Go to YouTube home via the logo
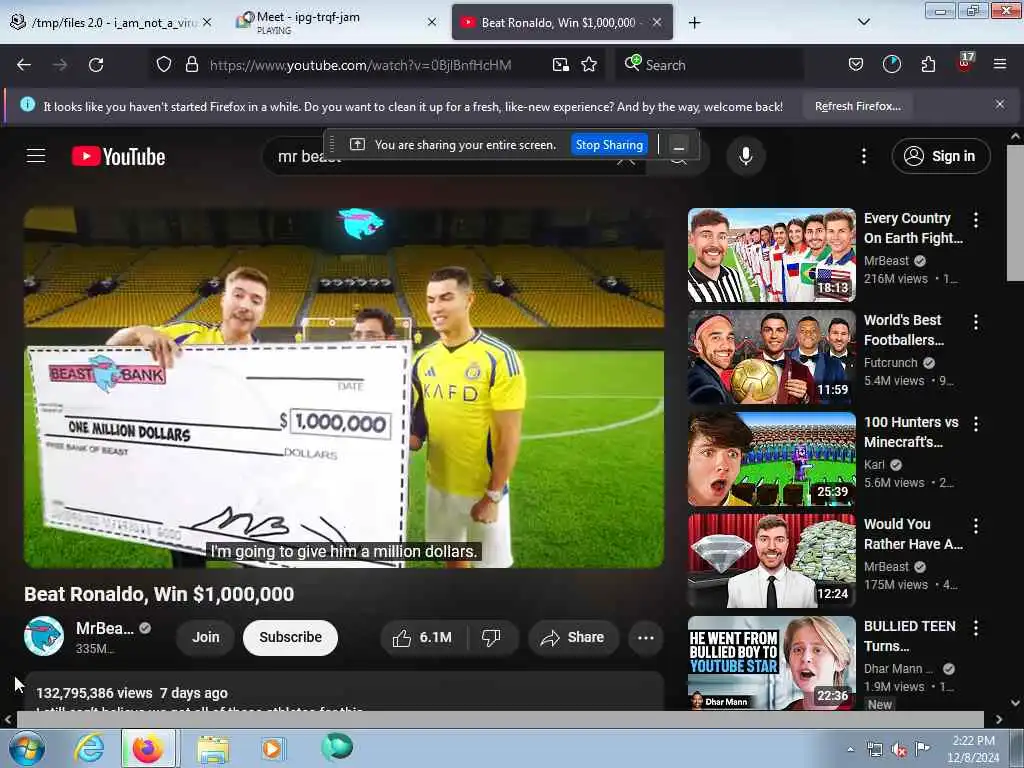The width and height of the screenshot is (1024, 768). point(119,157)
